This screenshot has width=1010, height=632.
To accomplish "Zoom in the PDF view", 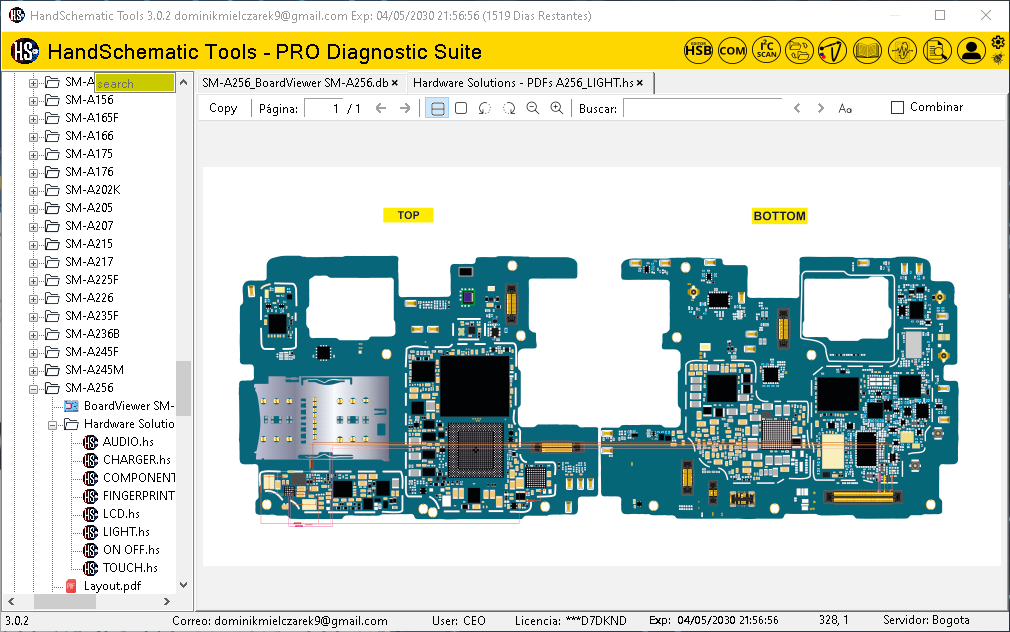I will [557, 108].
